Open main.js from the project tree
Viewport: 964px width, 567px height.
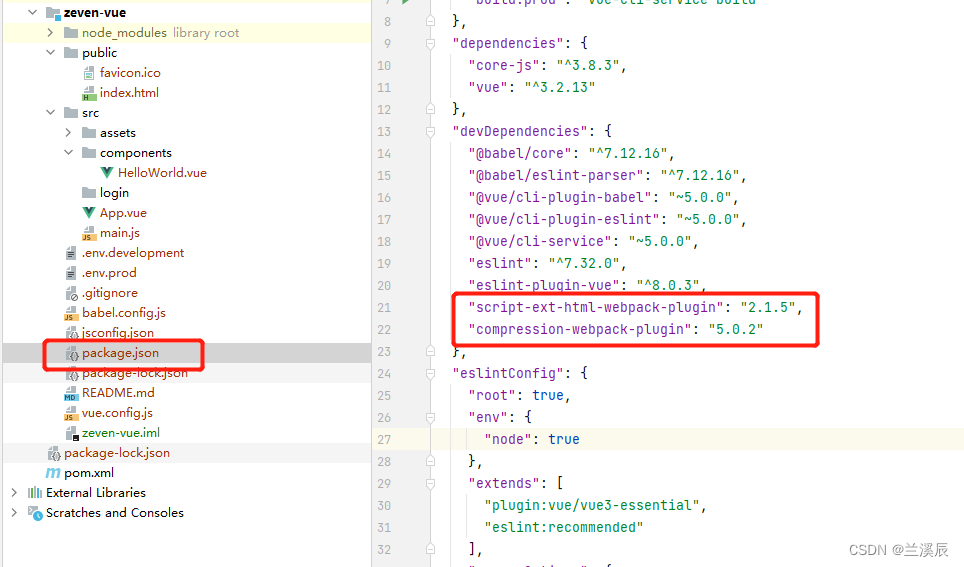click(119, 233)
